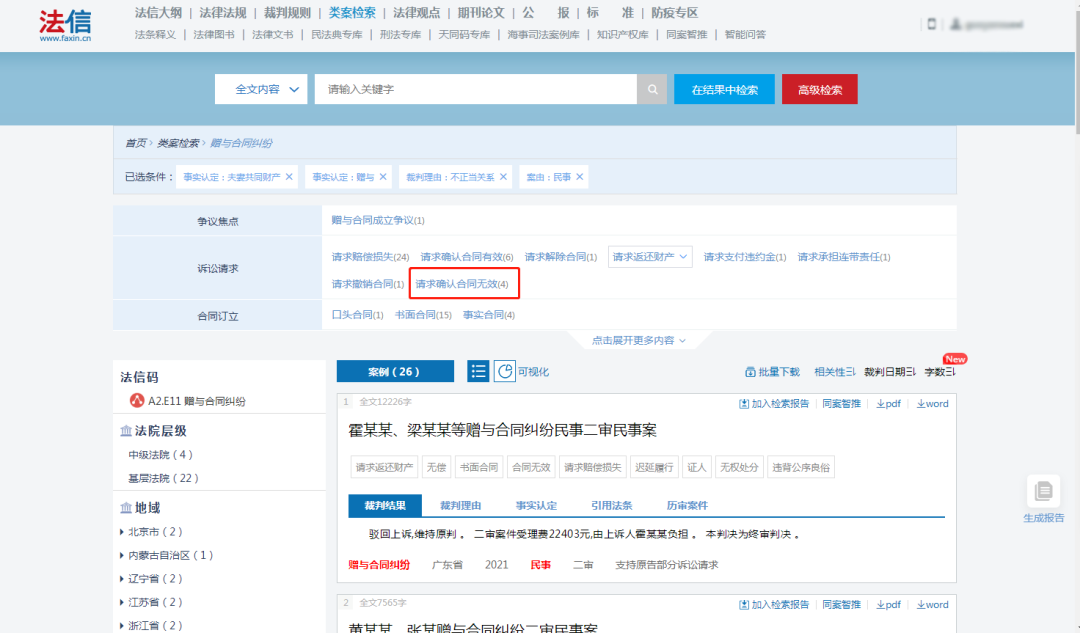Click the 首页 breadcrumb link

[135, 143]
